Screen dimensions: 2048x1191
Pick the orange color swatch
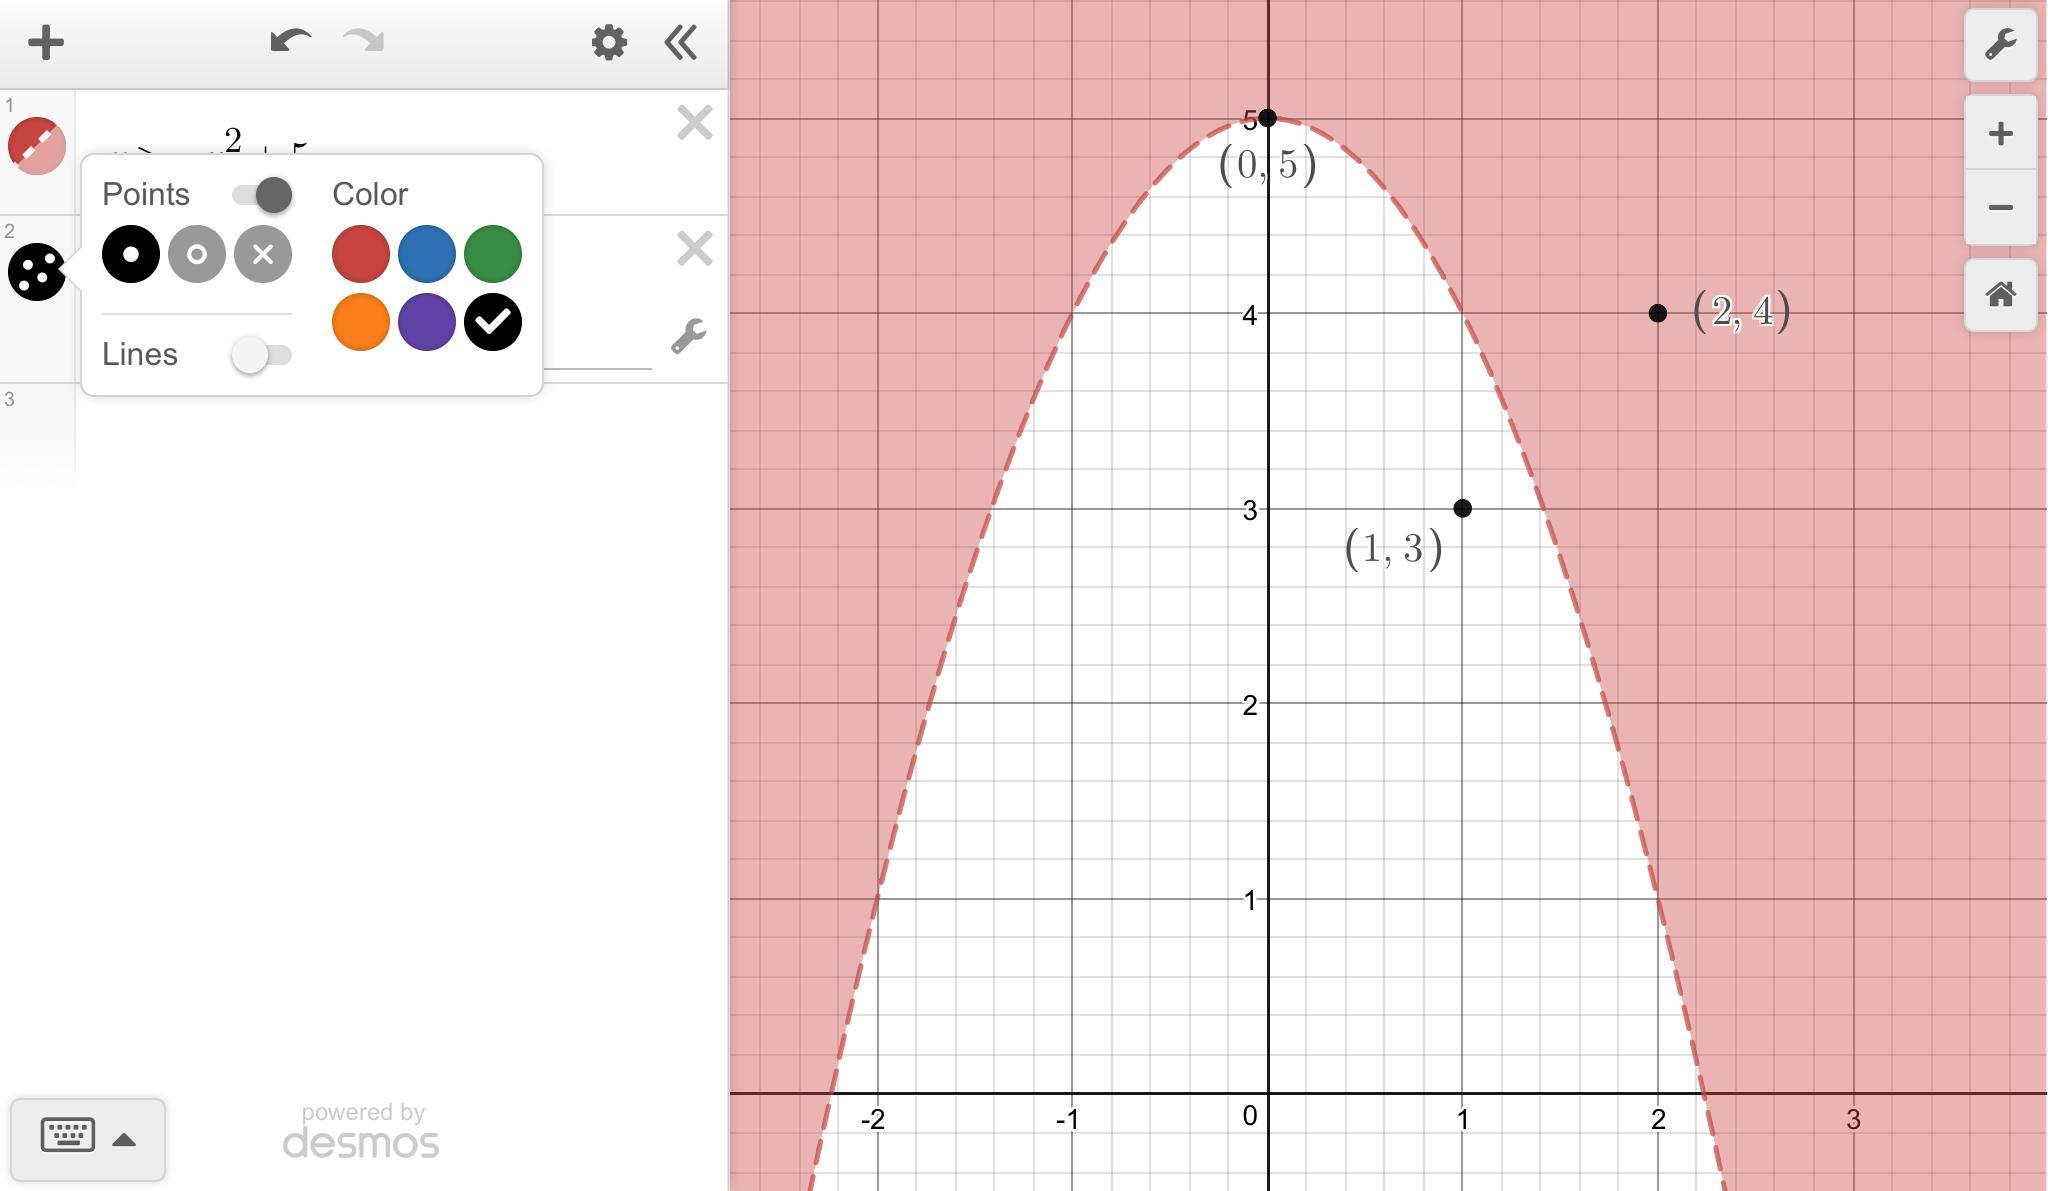pyautogui.click(x=361, y=322)
